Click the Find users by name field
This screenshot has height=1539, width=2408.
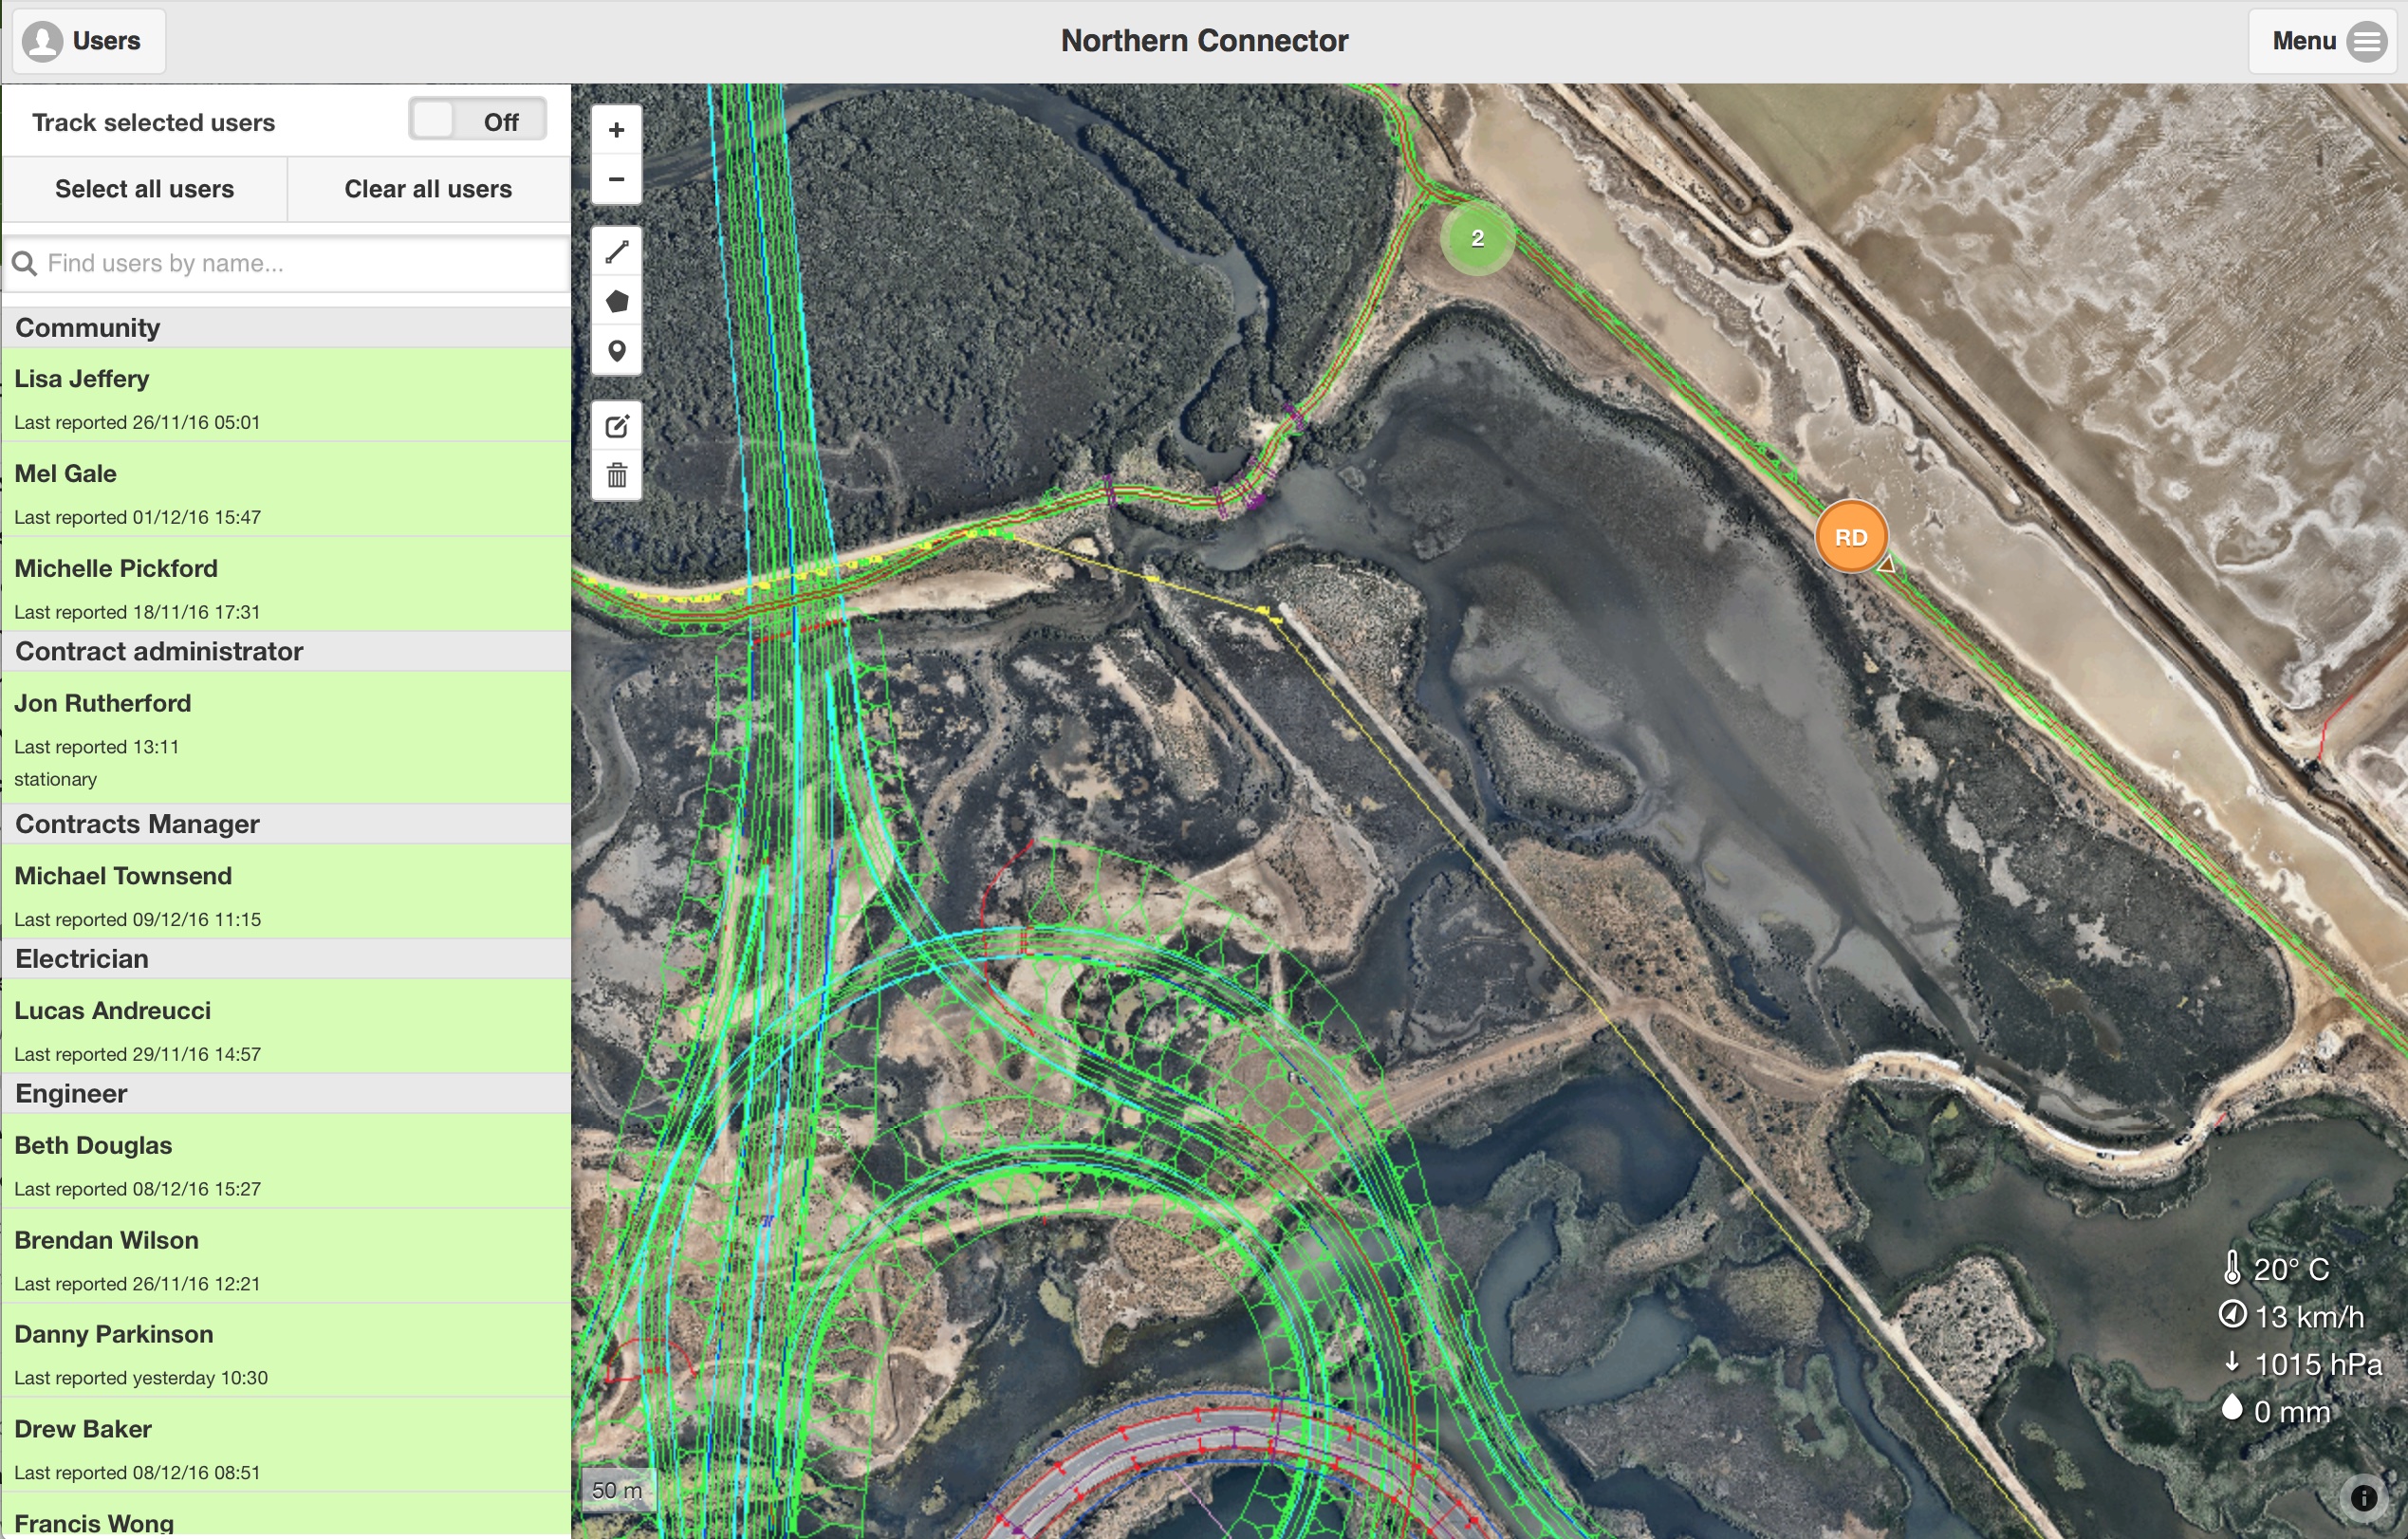pyautogui.click(x=287, y=263)
